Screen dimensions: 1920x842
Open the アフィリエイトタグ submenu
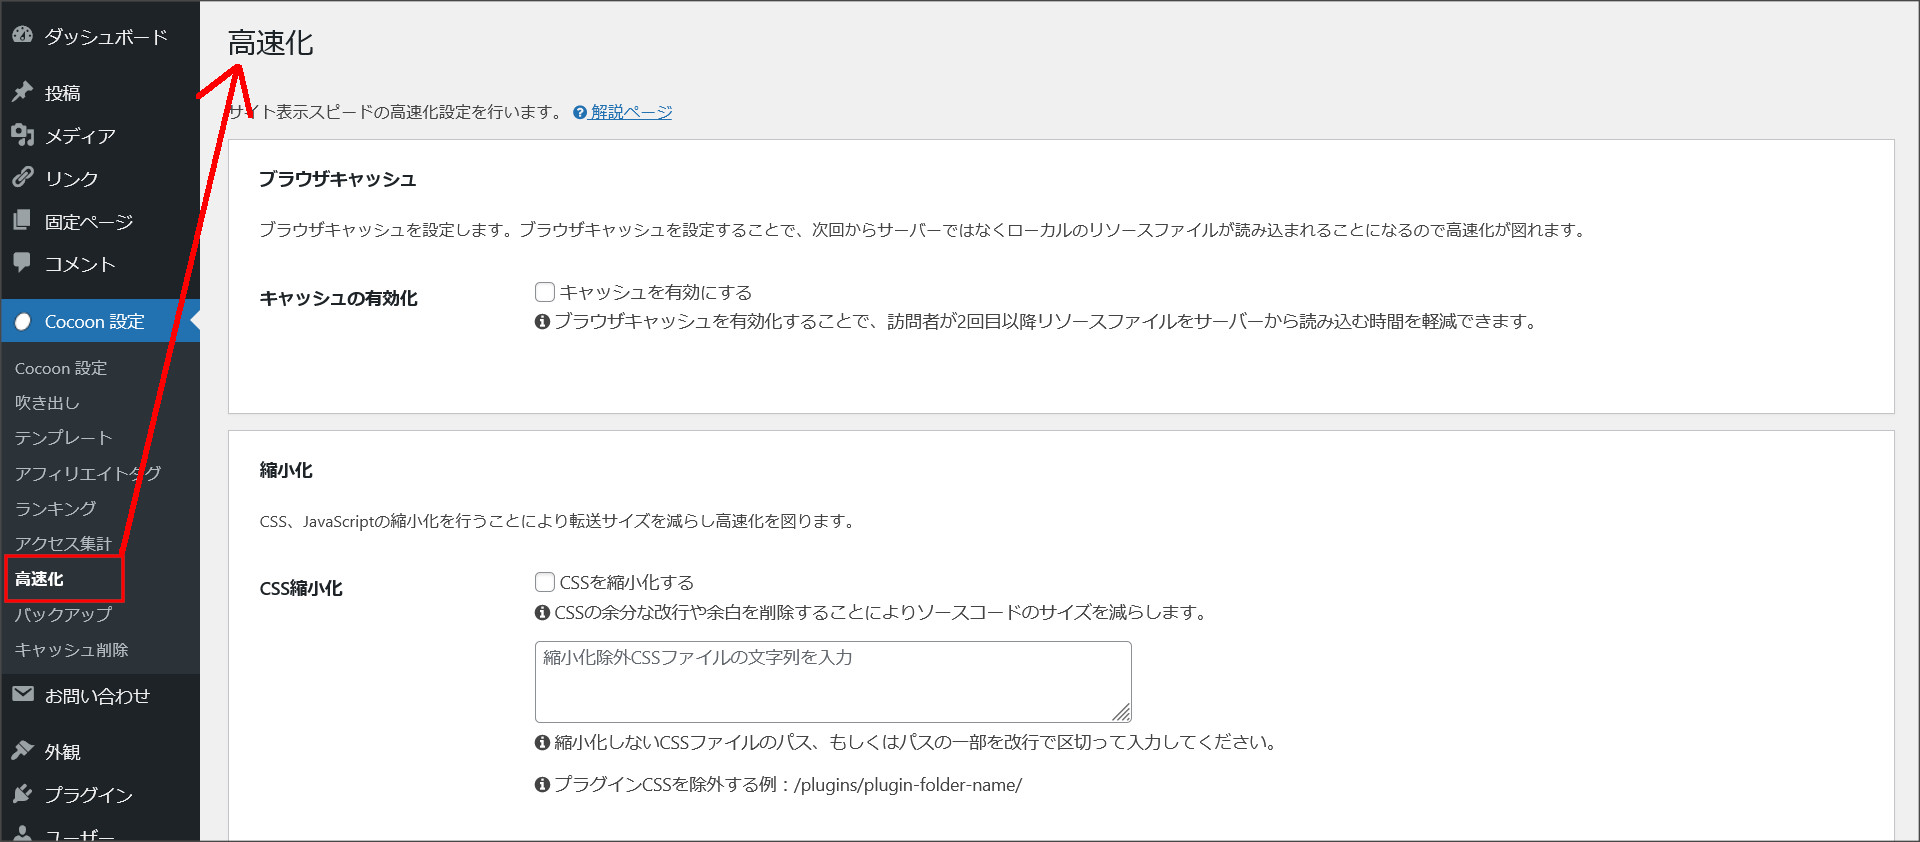pos(88,473)
